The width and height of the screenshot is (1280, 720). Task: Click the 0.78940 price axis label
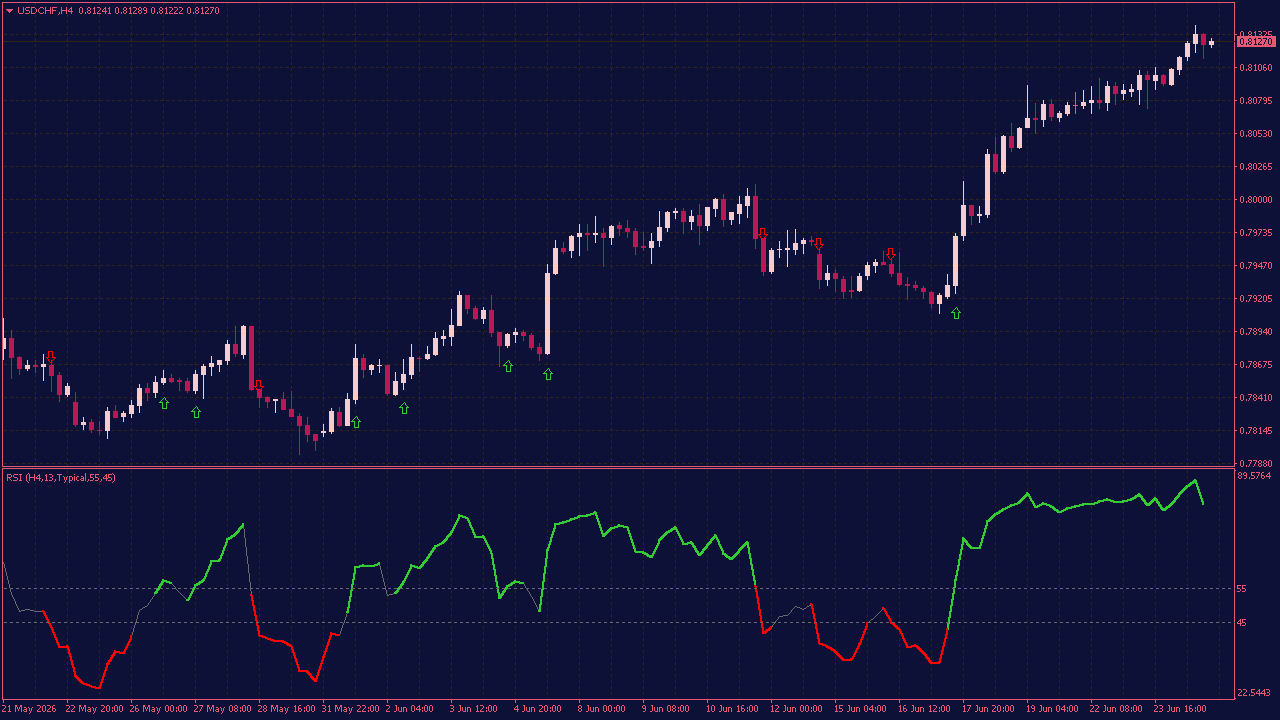coord(1255,332)
